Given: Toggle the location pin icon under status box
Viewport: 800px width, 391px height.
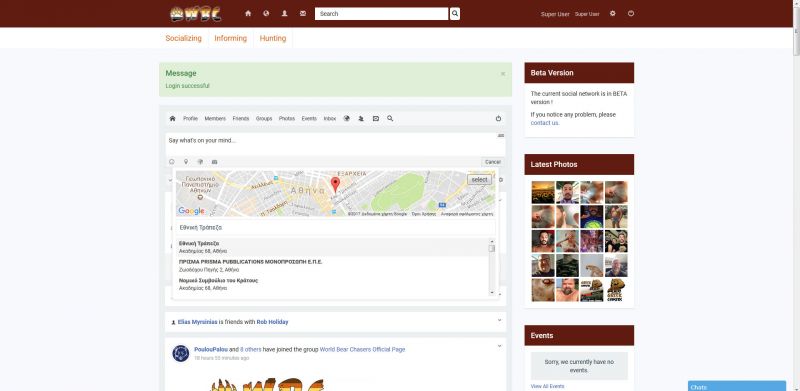Looking at the screenshot, I should coord(186,162).
